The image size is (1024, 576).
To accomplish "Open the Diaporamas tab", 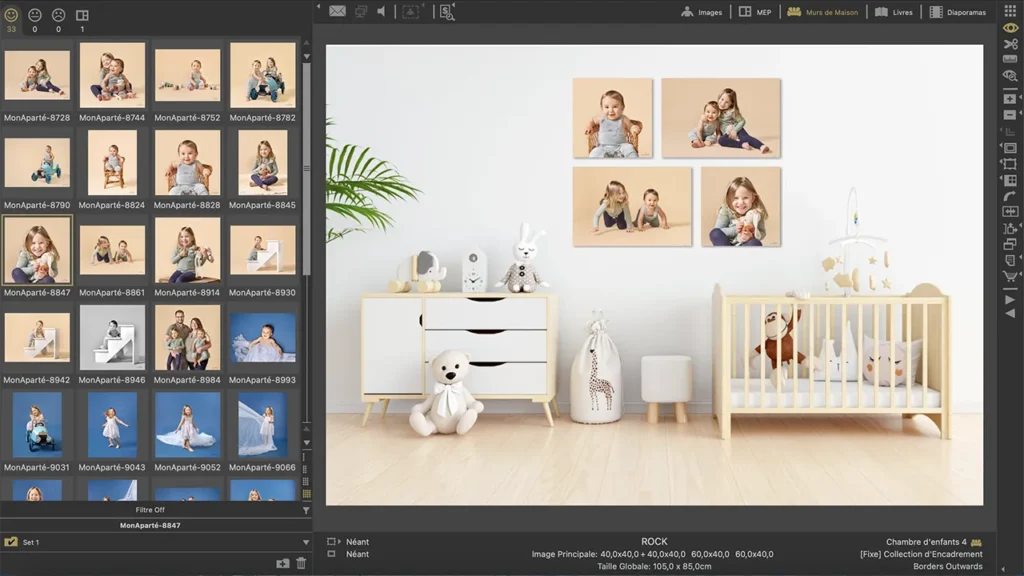I will [957, 12].
